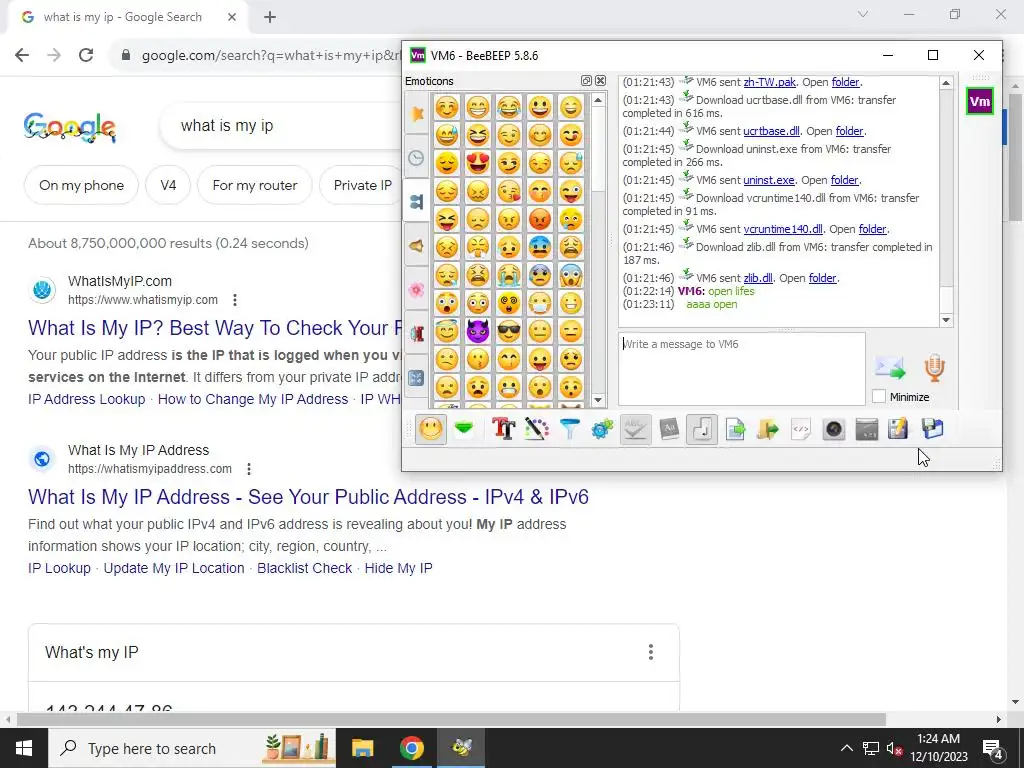Open the symbols emoticon tab at bottom
The height and width of the screenshot is (768, 1024).
pyautogui.click(x=417, y=377)
